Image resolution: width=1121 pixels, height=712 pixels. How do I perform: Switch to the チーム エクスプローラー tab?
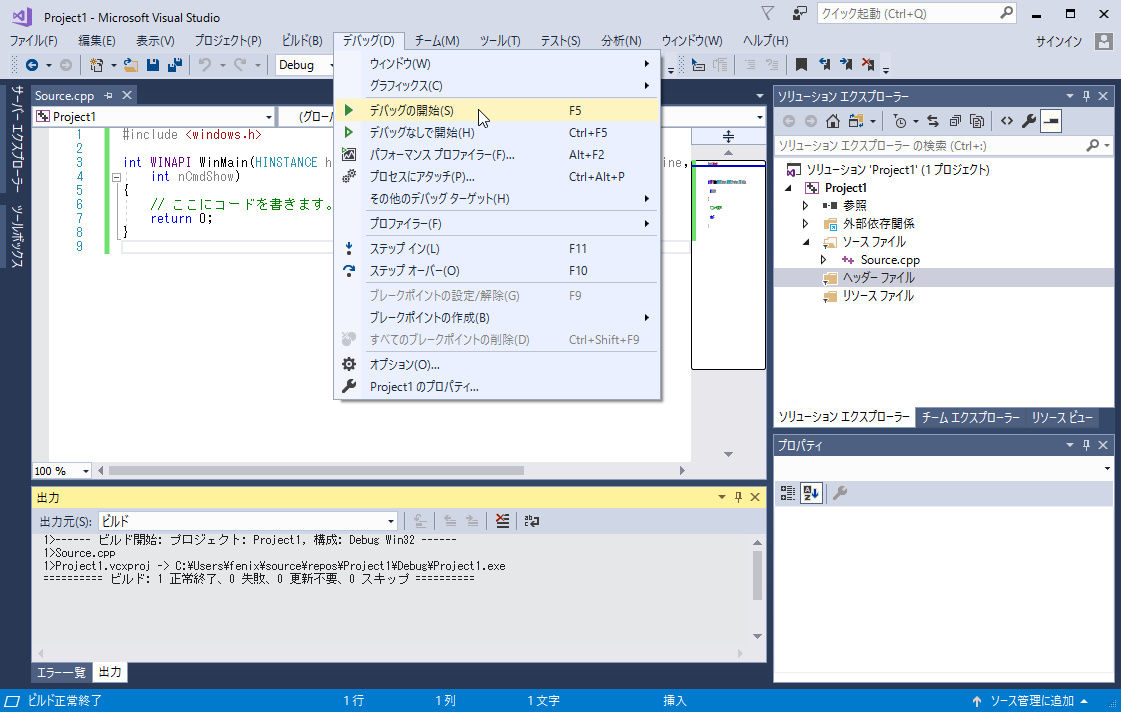click(x=970, y=417)
